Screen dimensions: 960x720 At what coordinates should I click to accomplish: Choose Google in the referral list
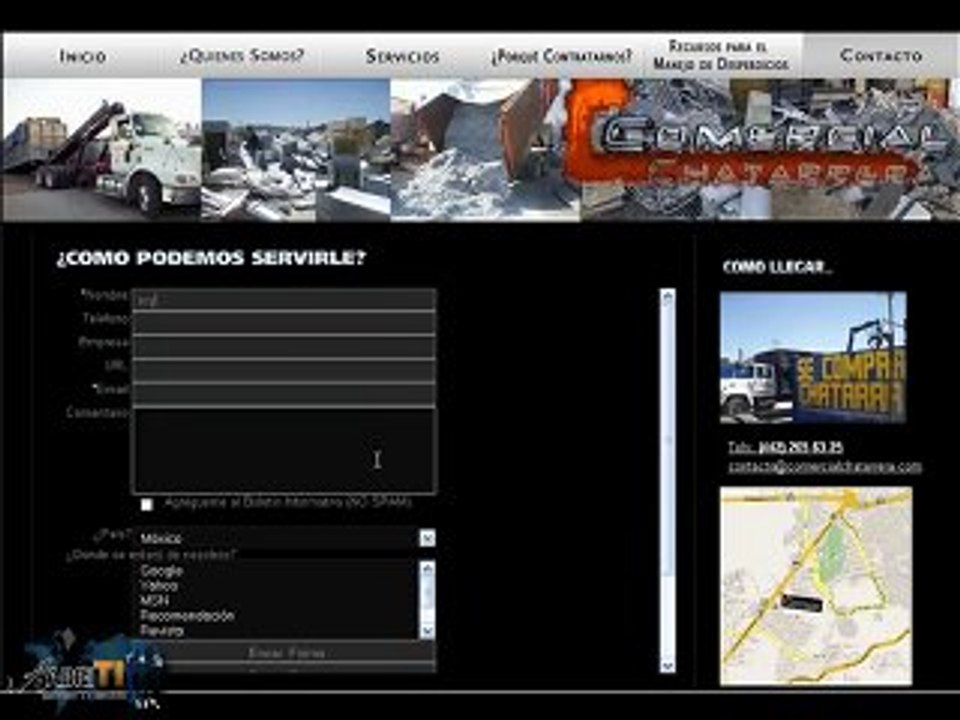click(x=162, y=571)
